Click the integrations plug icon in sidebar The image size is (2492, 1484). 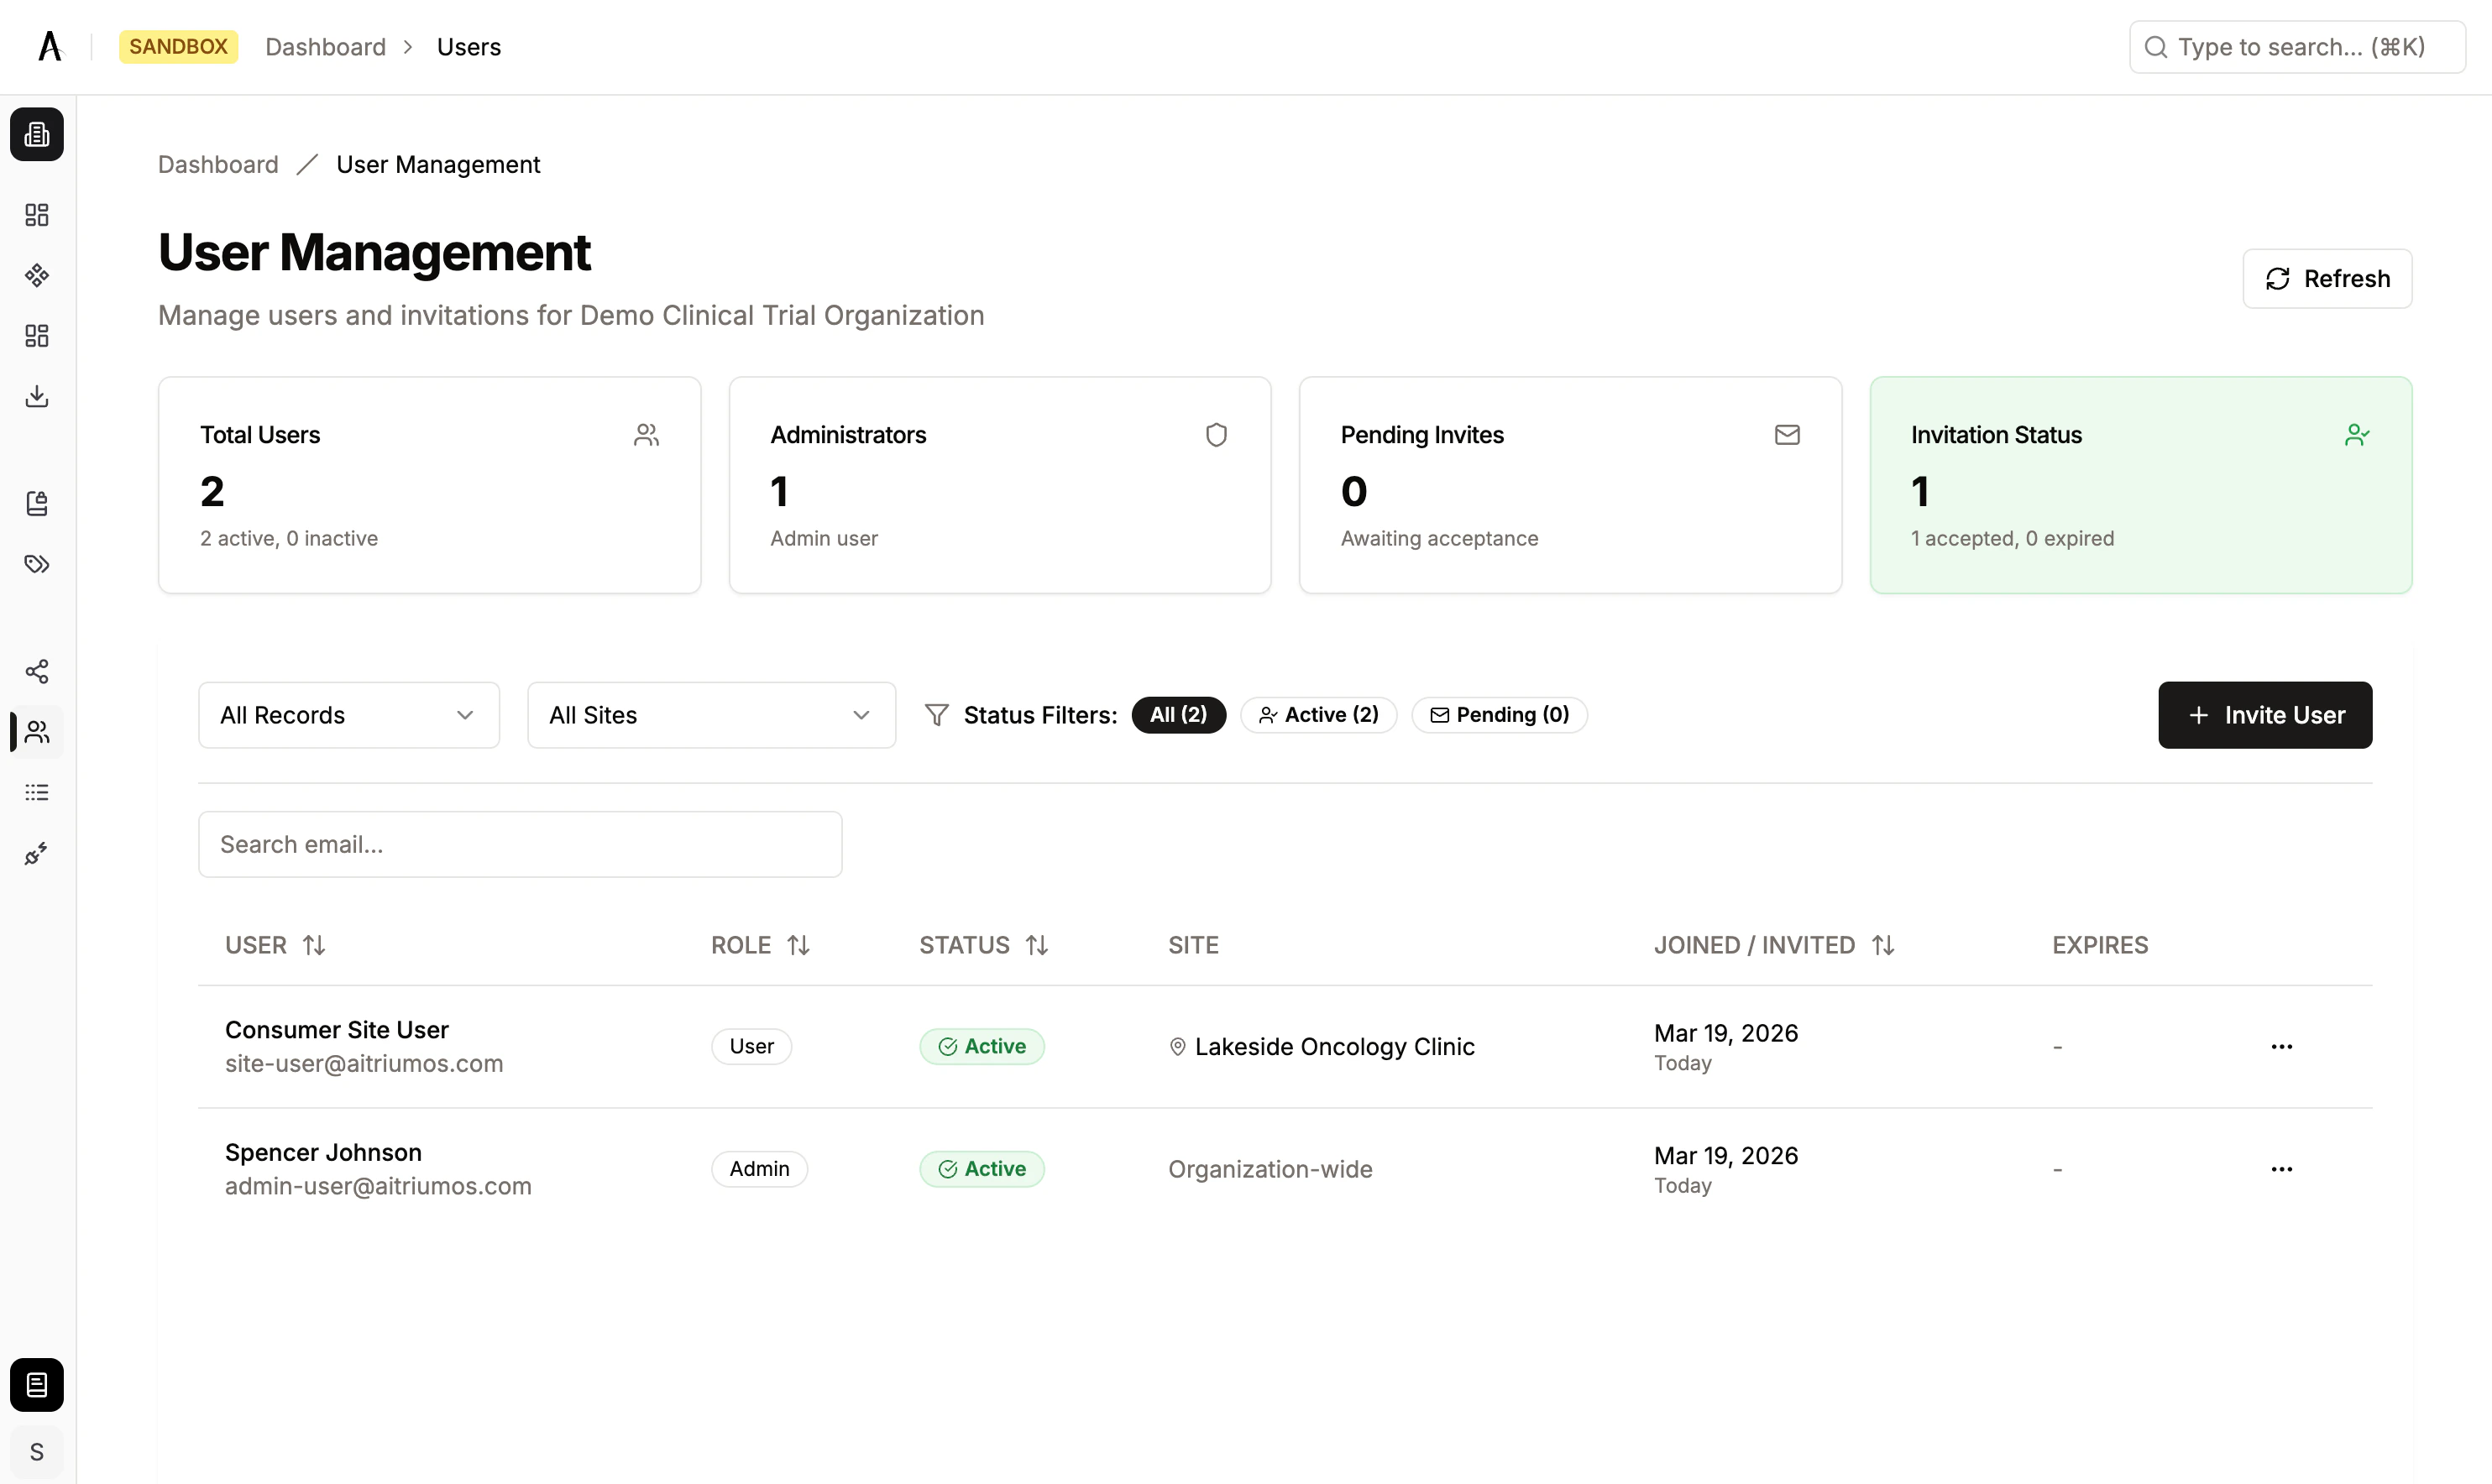(x=37, y=853)
